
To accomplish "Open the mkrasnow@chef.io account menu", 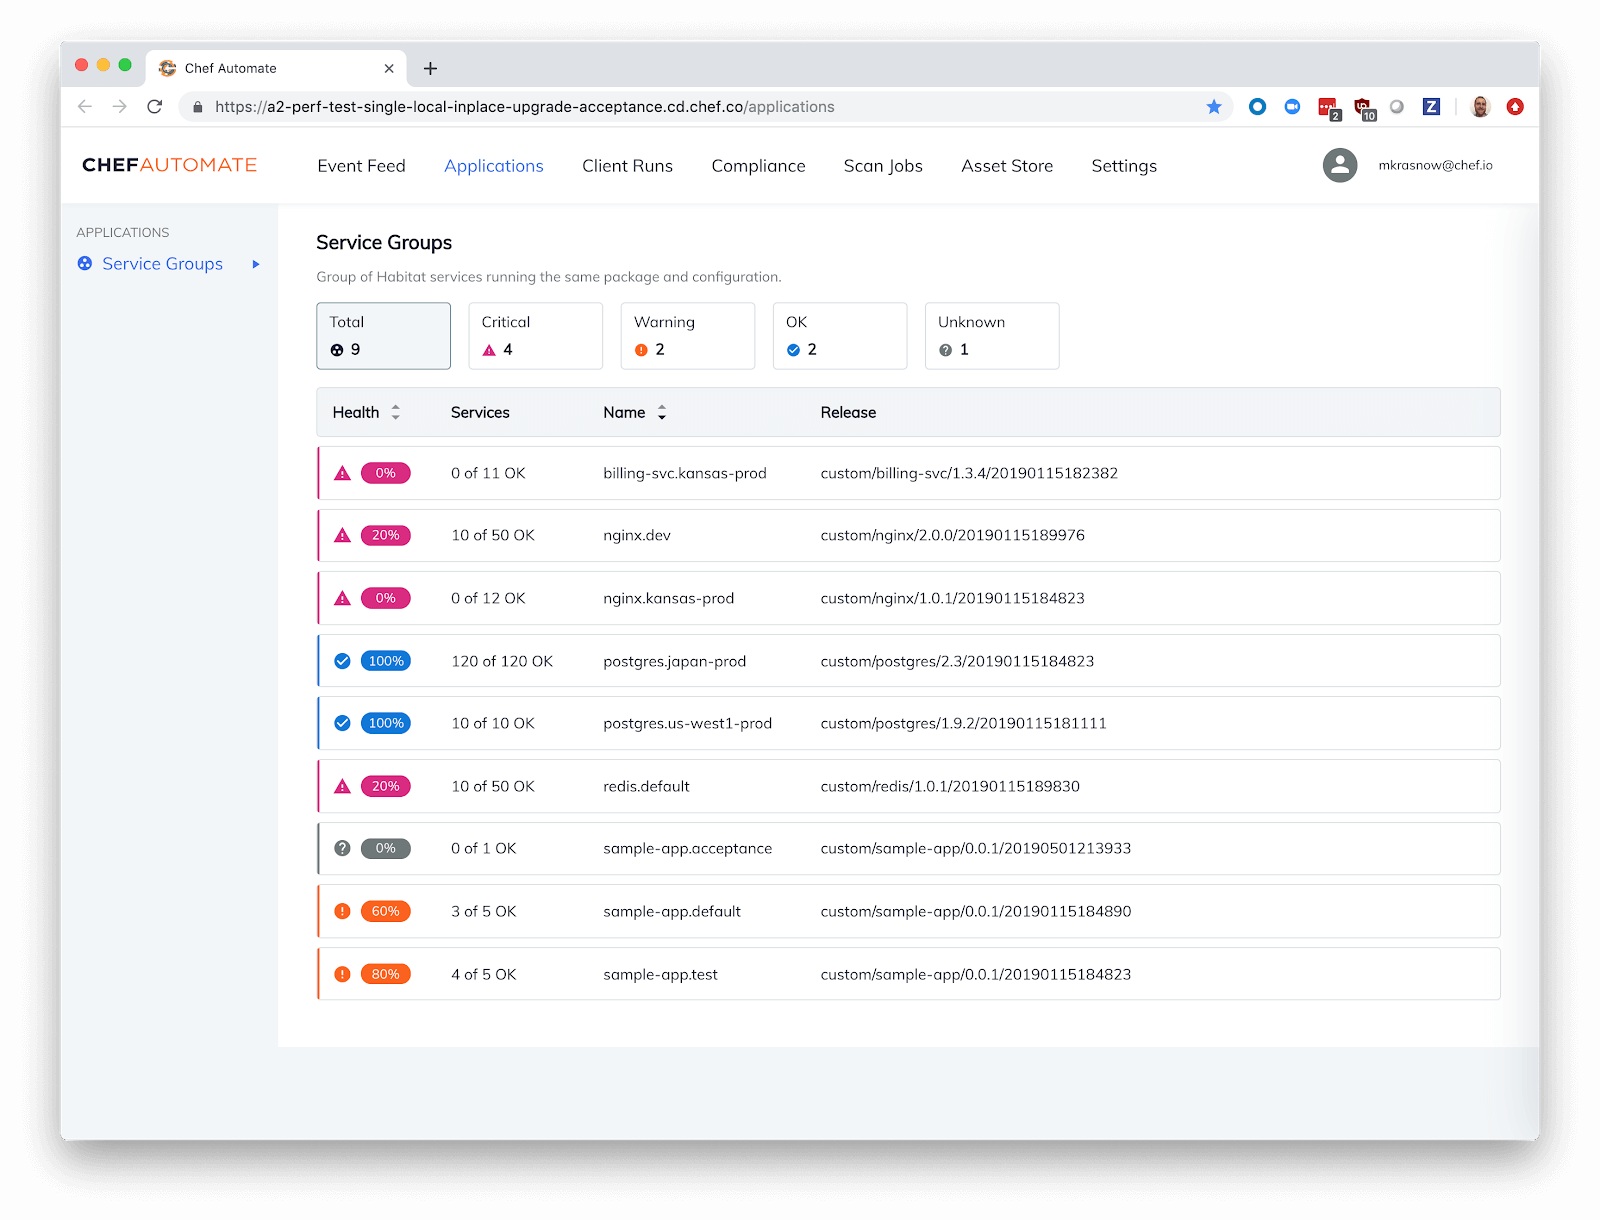I will 1435,165.
